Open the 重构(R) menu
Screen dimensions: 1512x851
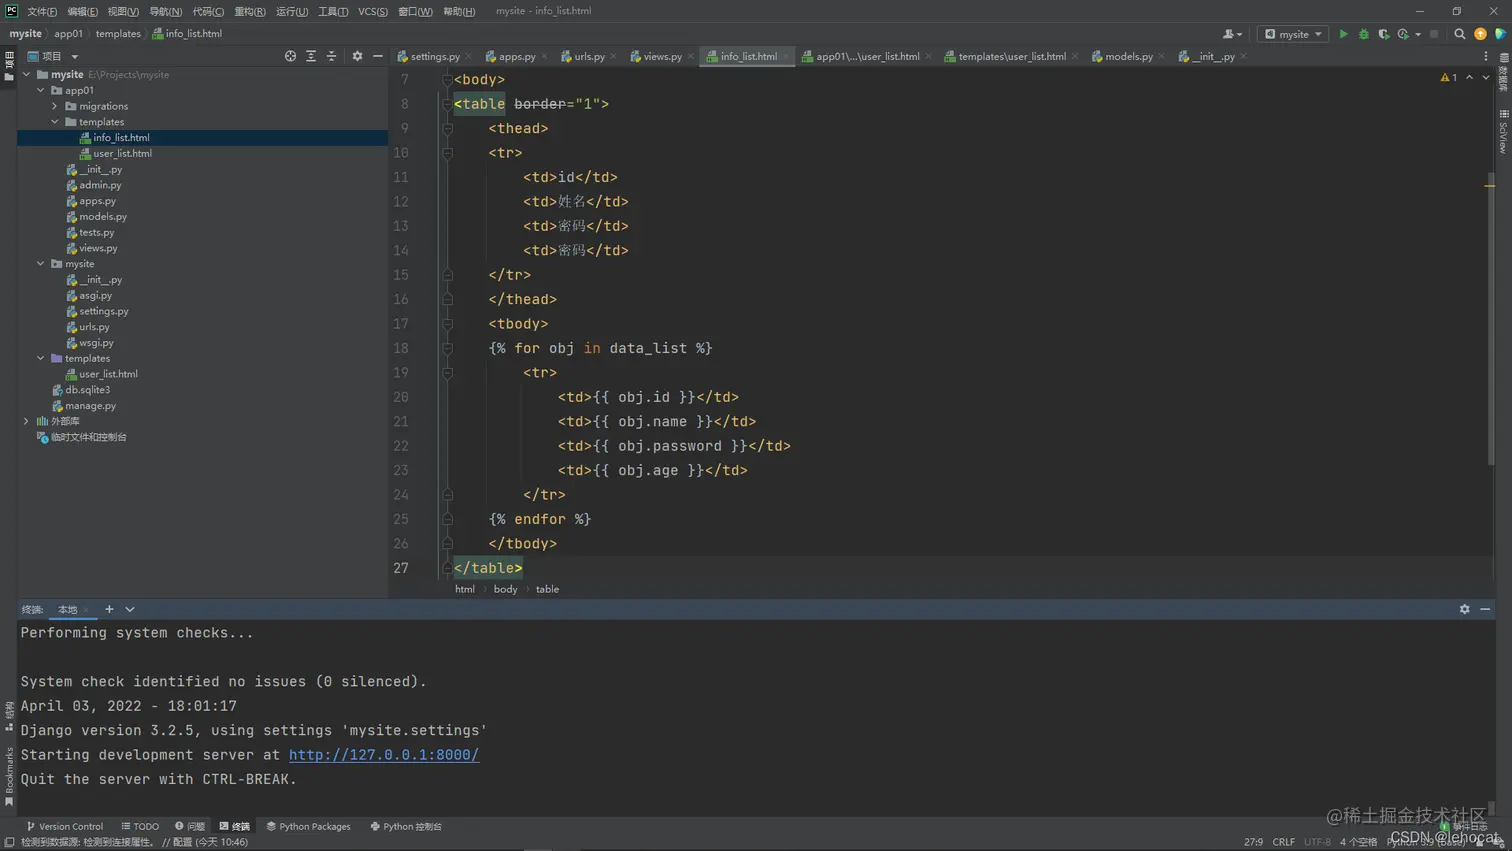coord(250,11)
